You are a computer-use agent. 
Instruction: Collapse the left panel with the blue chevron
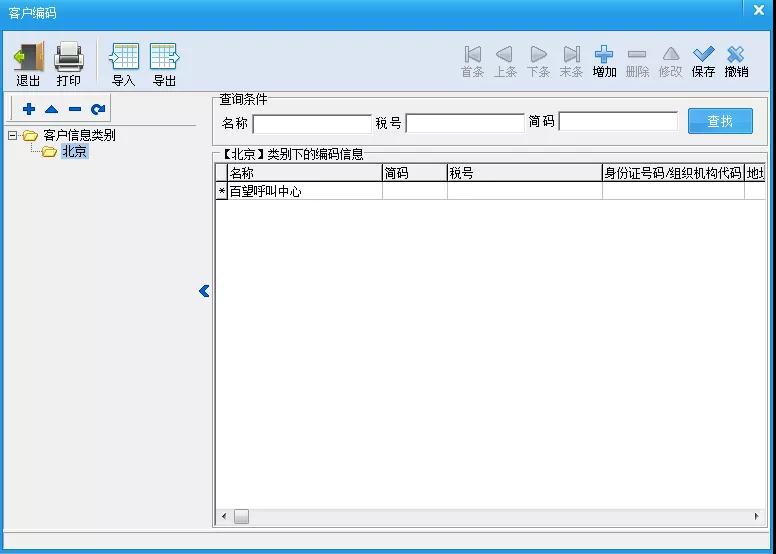click(x=204, y=291)
